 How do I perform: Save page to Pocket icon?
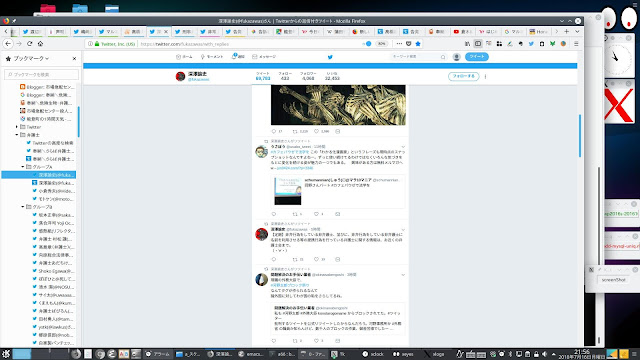point(409,44)
